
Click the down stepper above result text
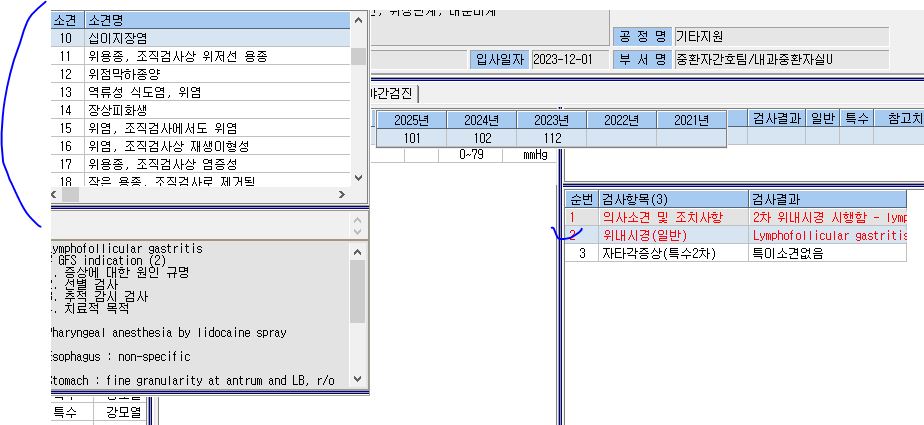tap(358, 232)
